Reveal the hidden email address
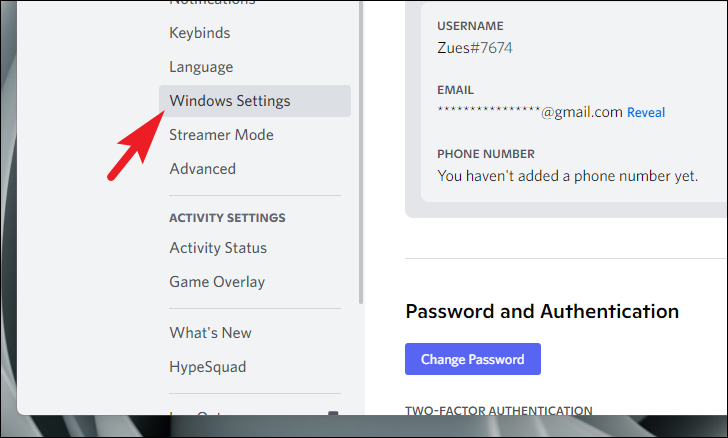 tap(646, 112)
